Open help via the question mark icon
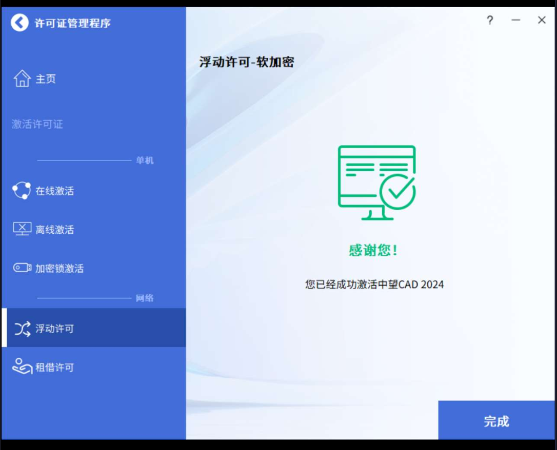Viewport: 557px width, 450px height. click(x=490, y=20)
